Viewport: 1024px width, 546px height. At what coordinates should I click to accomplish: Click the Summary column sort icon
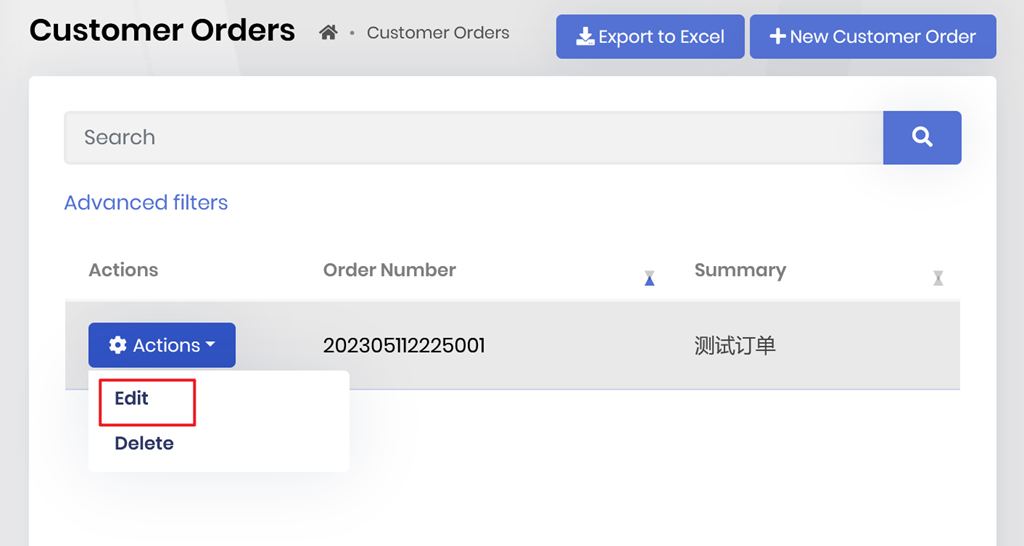click(937, 278)
